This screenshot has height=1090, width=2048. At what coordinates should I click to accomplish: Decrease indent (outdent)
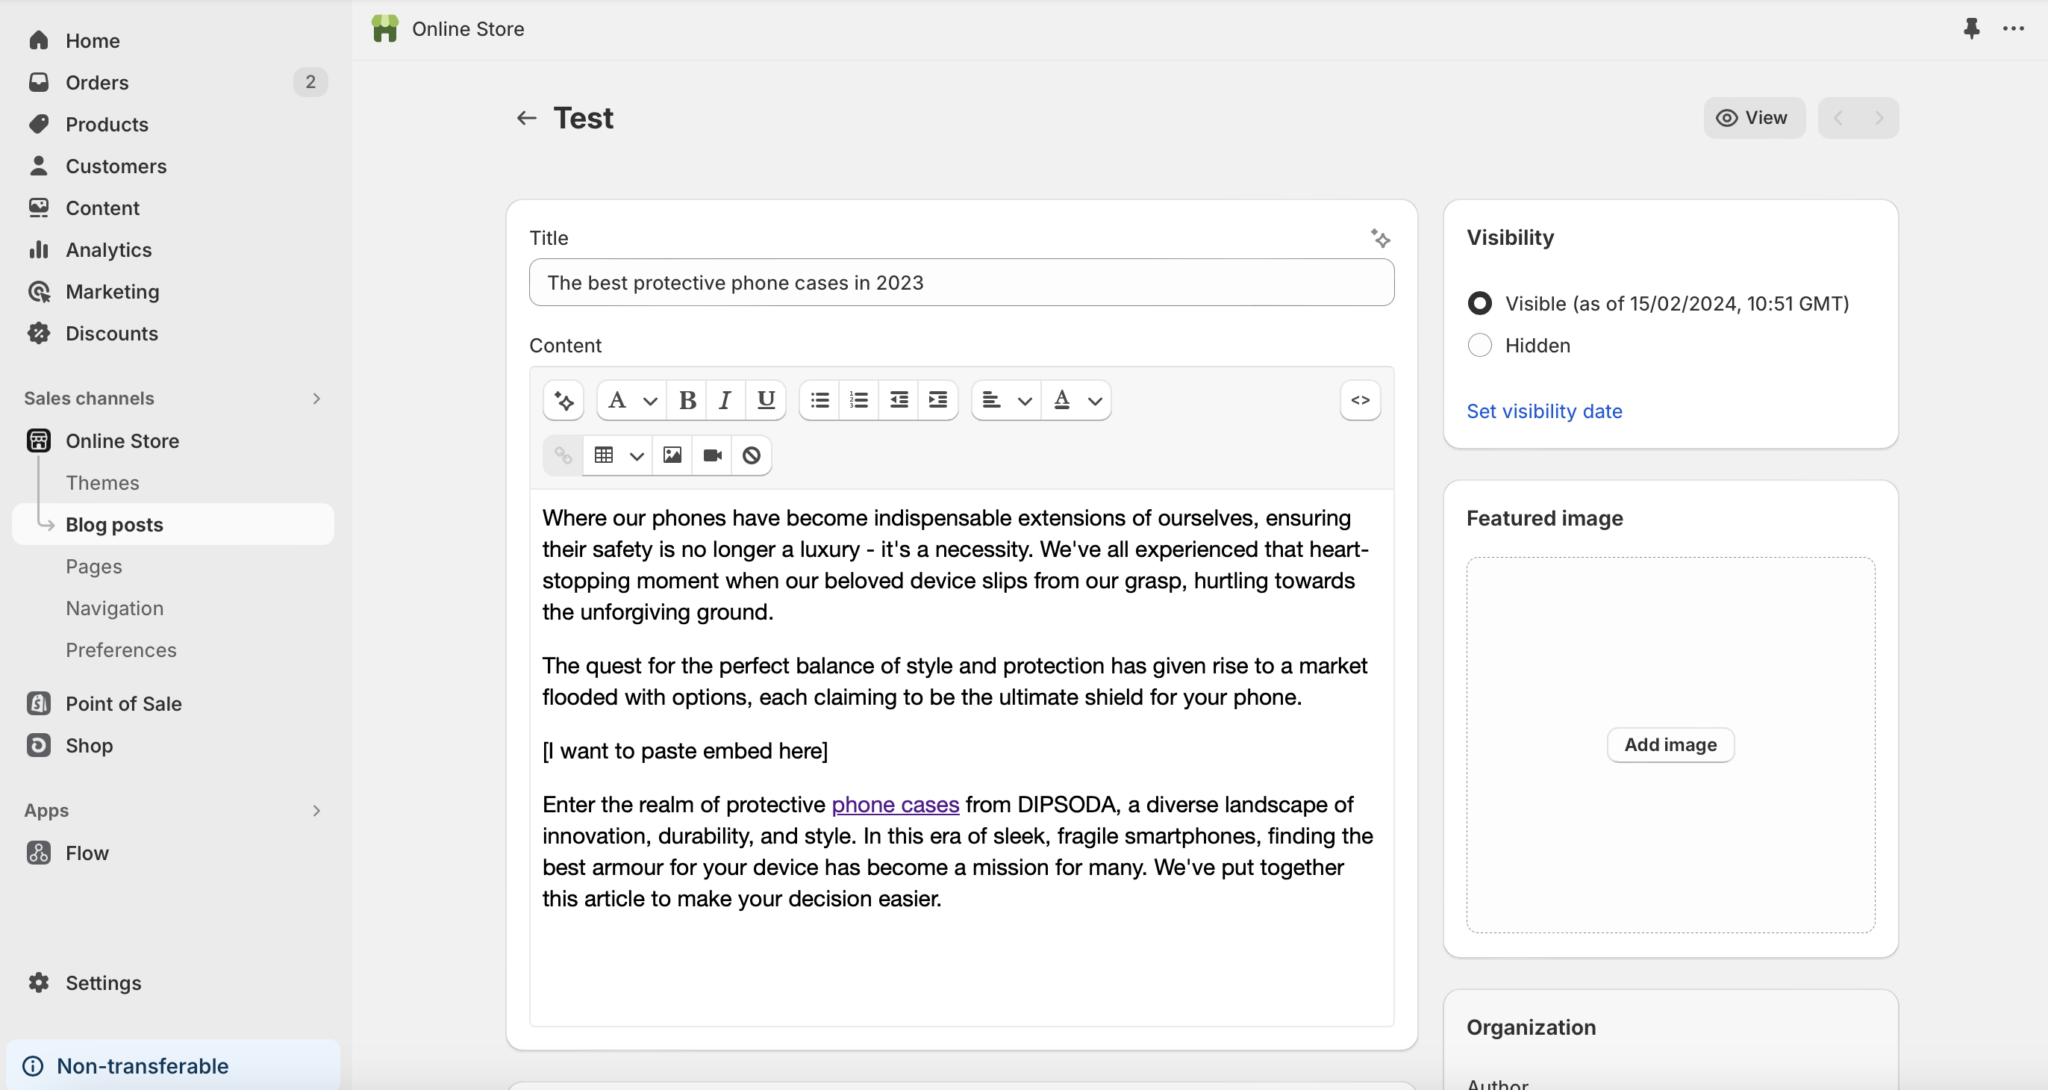tap(899, 400)
